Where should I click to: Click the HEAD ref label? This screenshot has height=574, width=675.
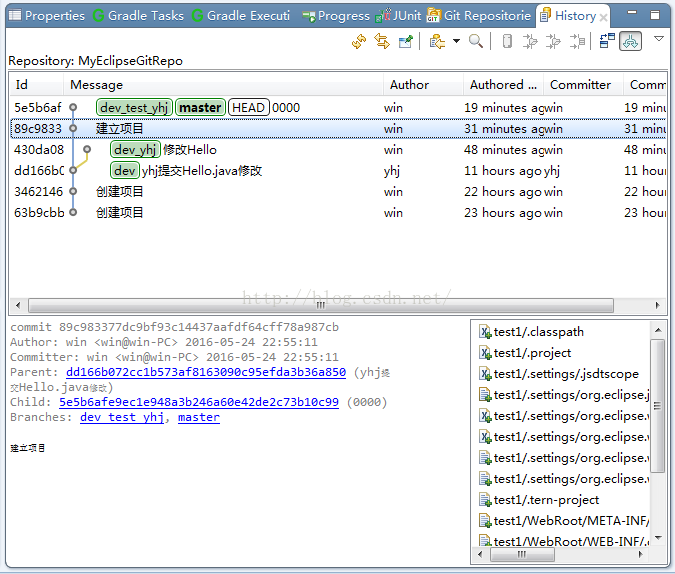pos(248,108)
